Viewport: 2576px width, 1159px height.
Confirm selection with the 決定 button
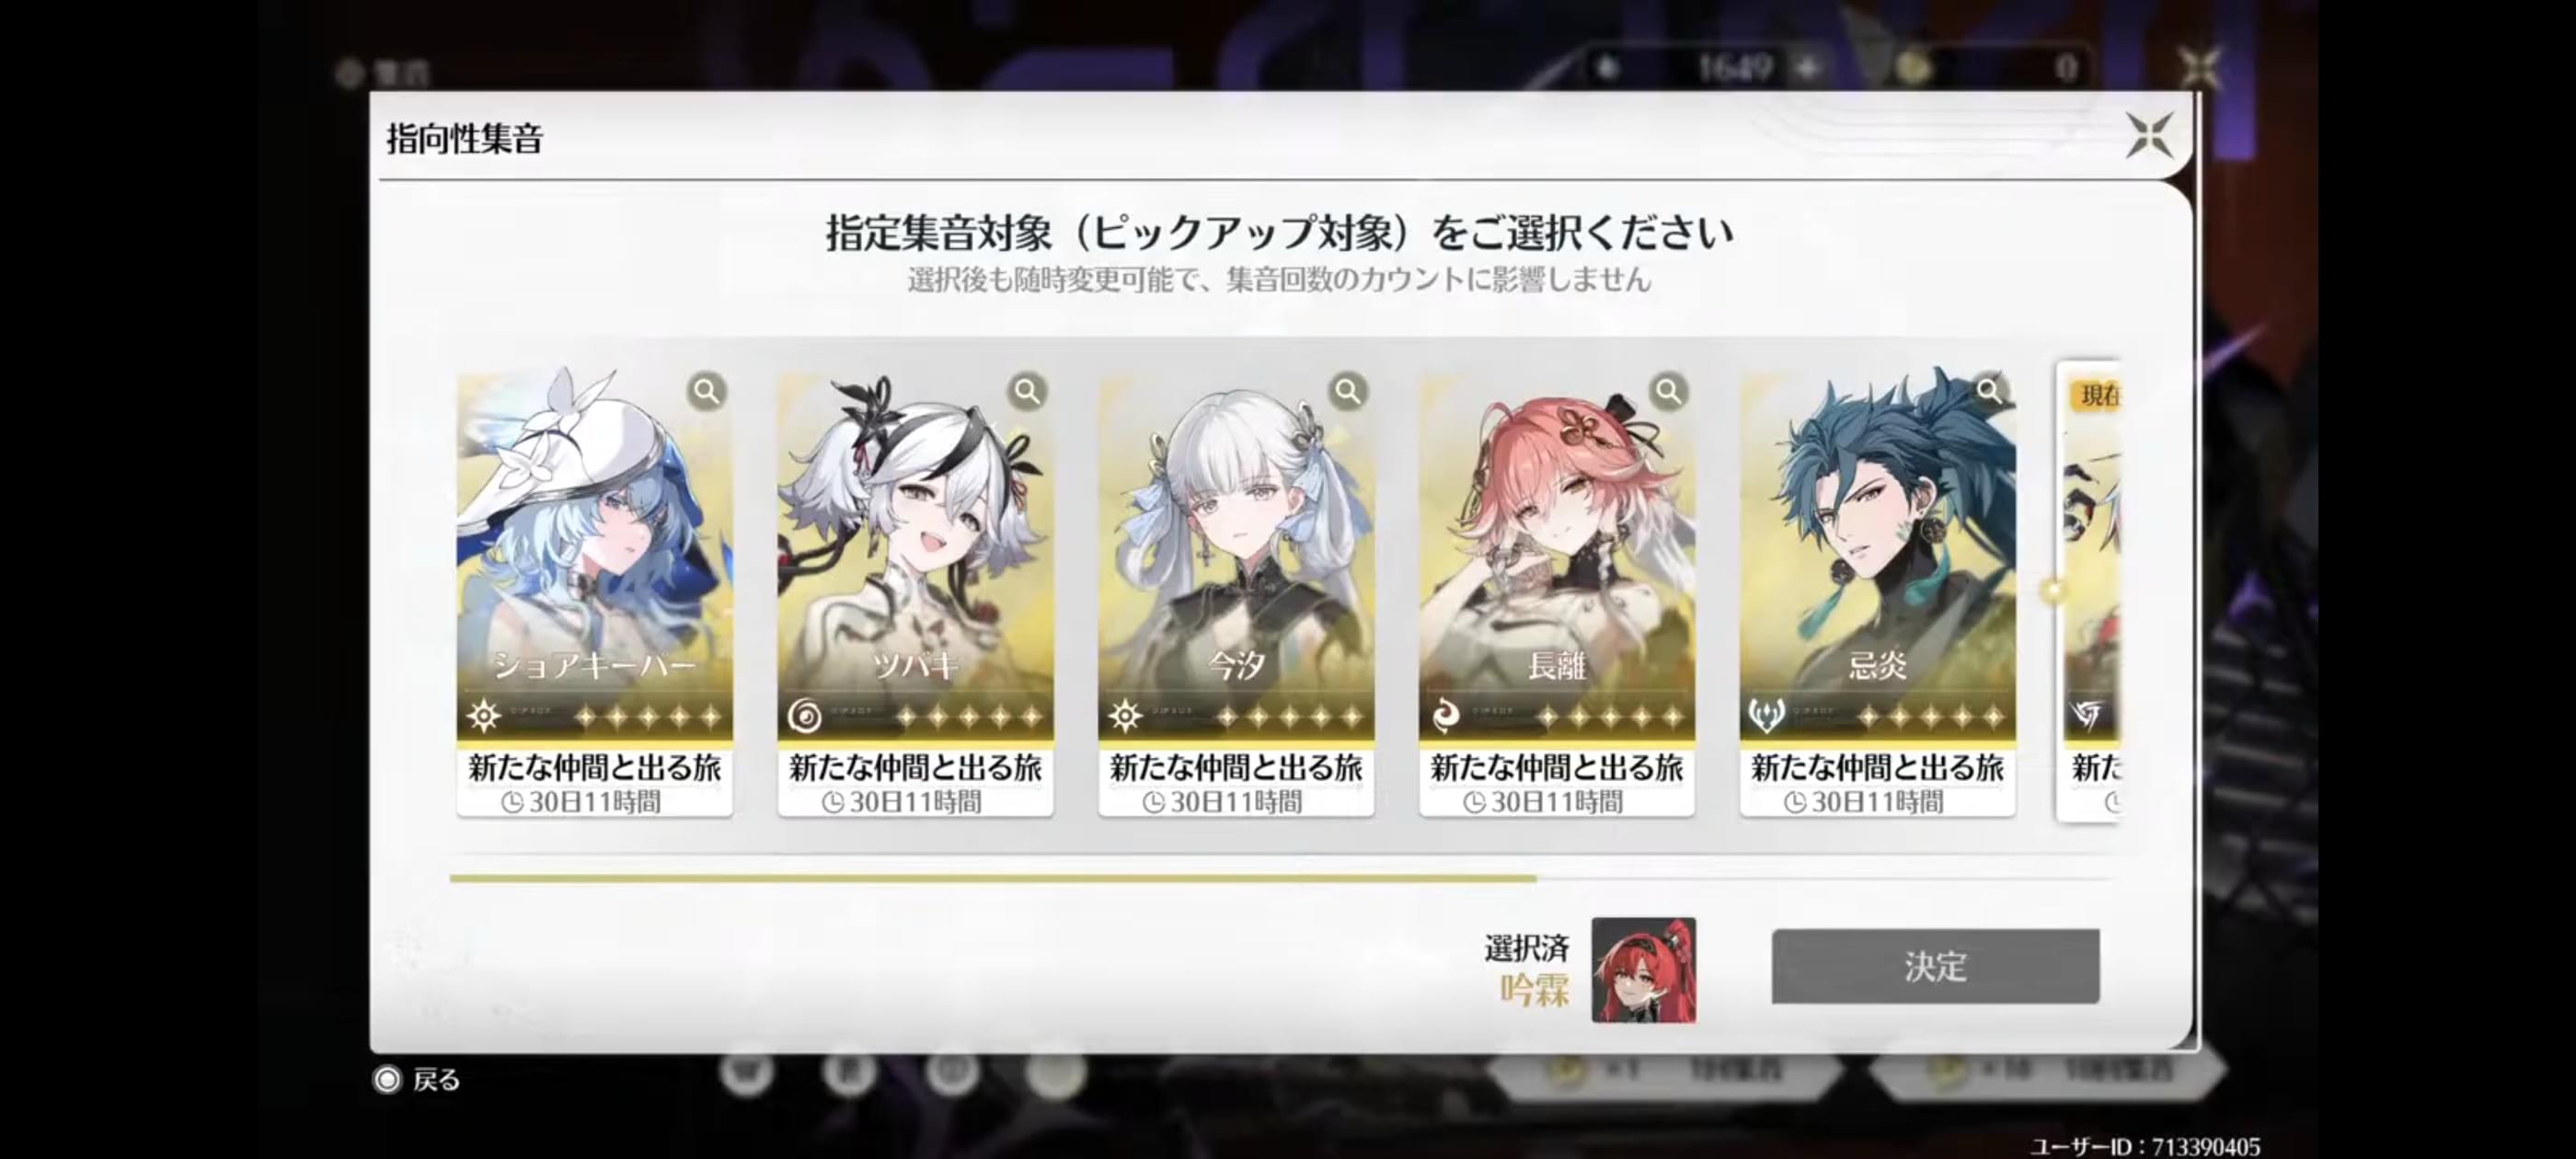pos(1935,966)
